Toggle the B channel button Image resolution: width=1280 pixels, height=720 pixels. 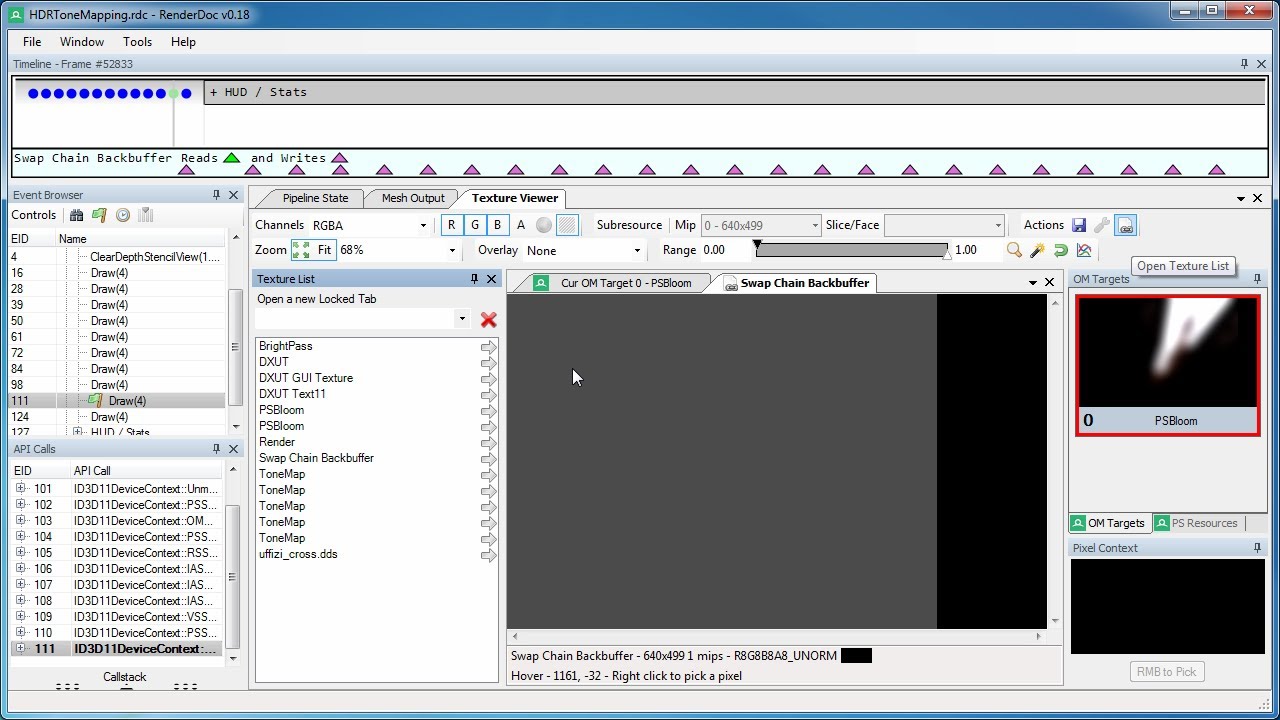point(497,225)
